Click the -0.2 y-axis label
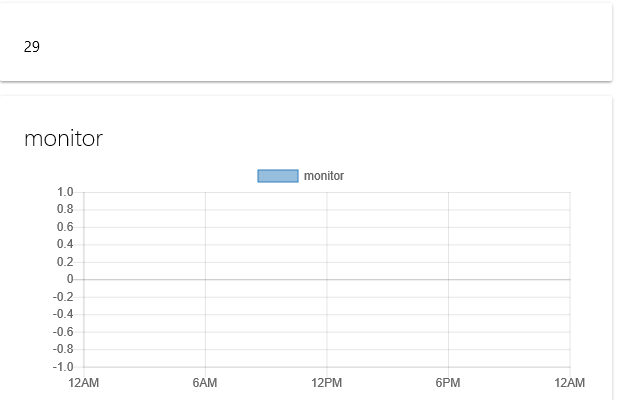Screen dimensions: 618x400 point(63,297)
